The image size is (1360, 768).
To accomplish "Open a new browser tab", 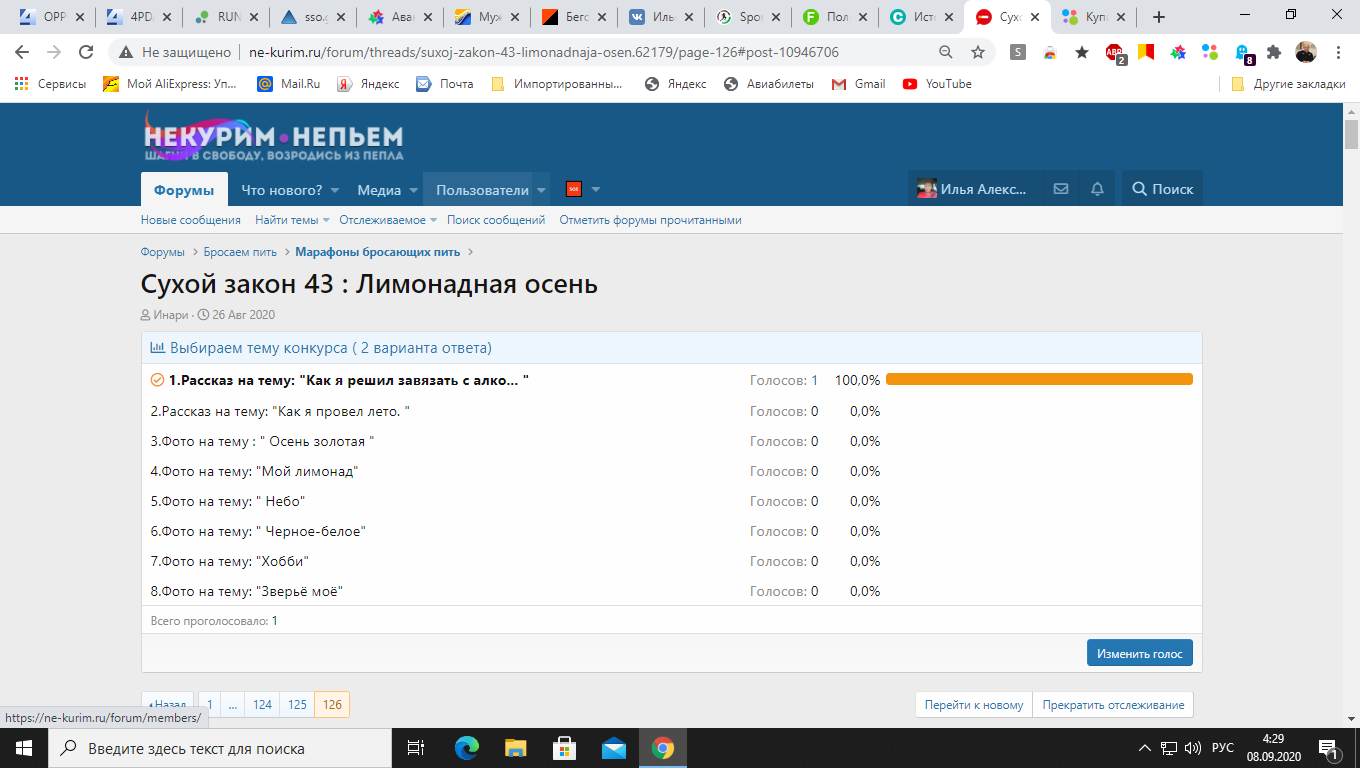I will pyautogui.click(x=1159, y=17).
